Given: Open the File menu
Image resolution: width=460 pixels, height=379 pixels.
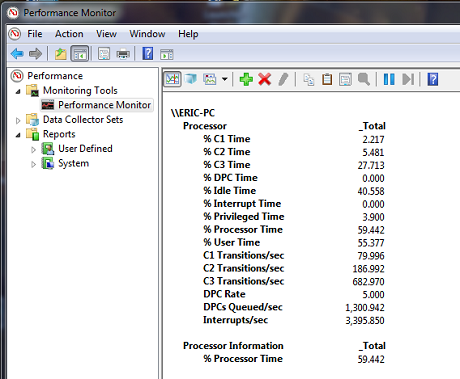Looking at the screenshot, I should coord(35,34).
